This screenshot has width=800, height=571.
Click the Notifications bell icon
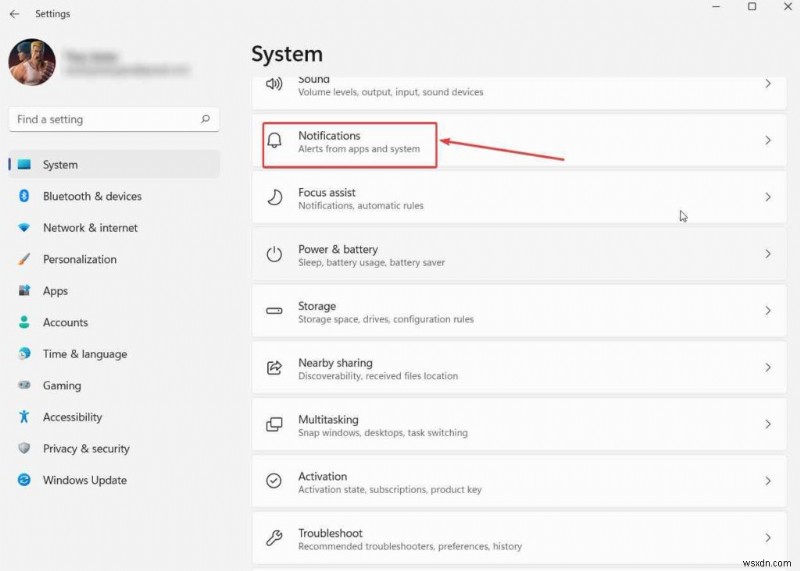click(274, 140)
